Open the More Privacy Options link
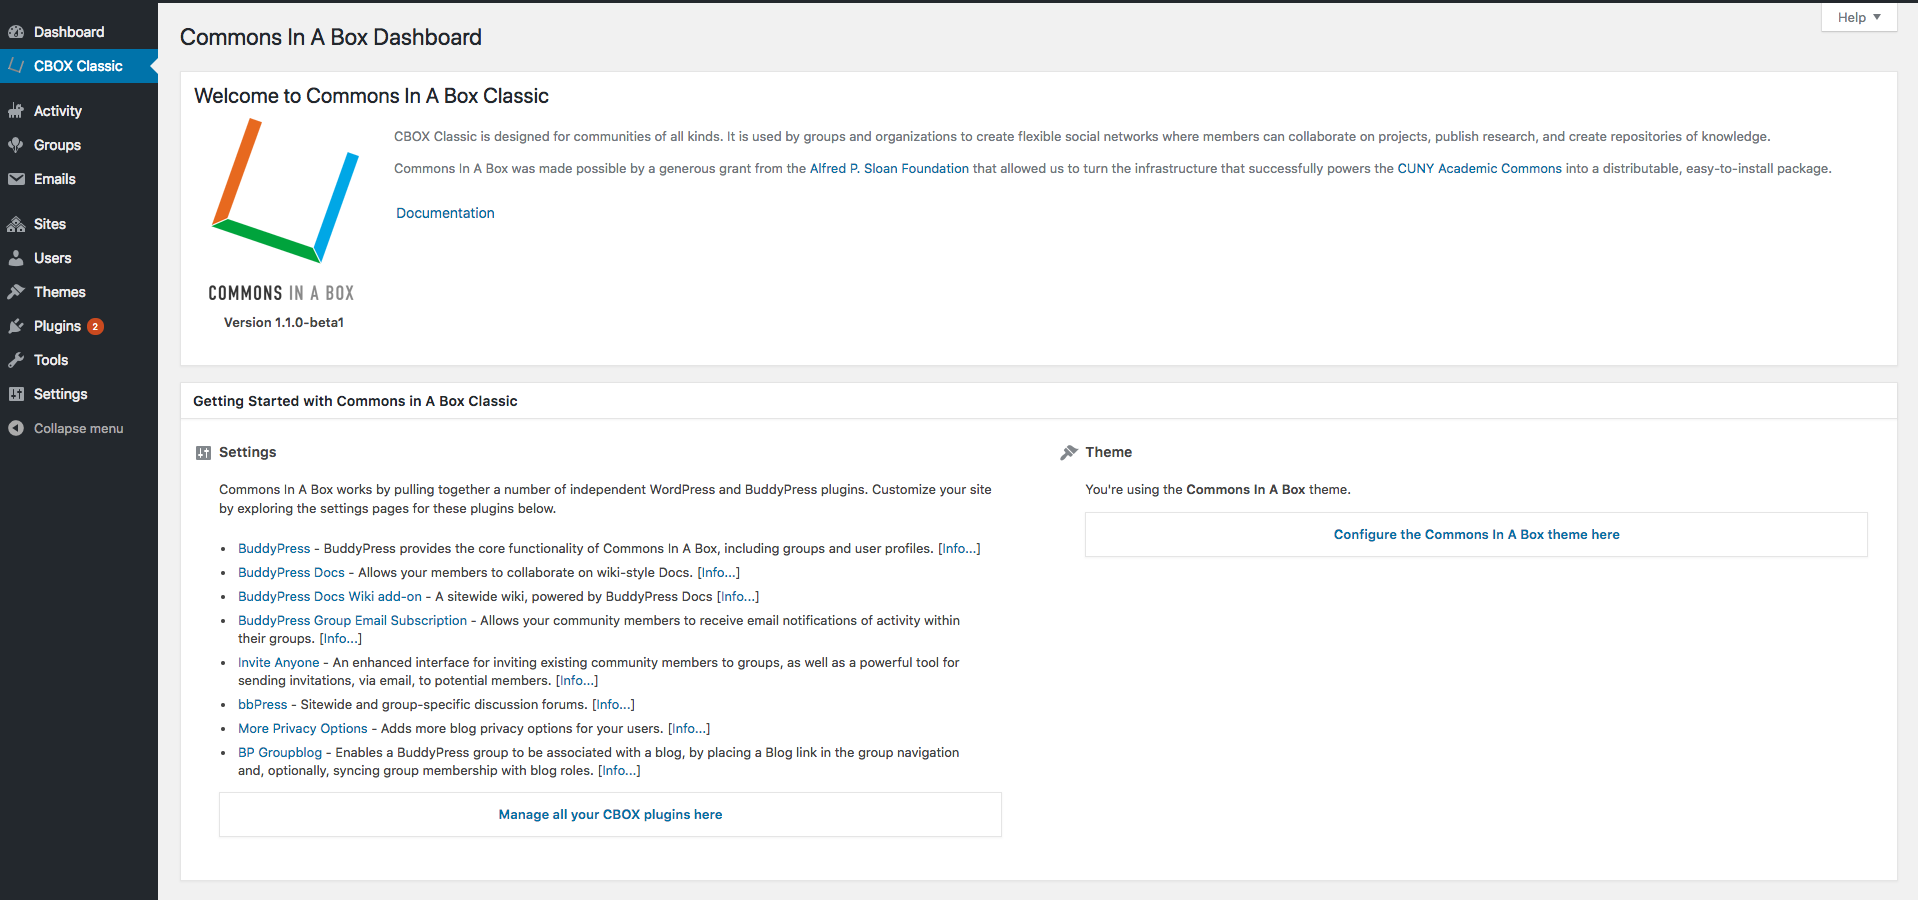The width and height of the screenshot is (1918, 900). click(303, 728)
